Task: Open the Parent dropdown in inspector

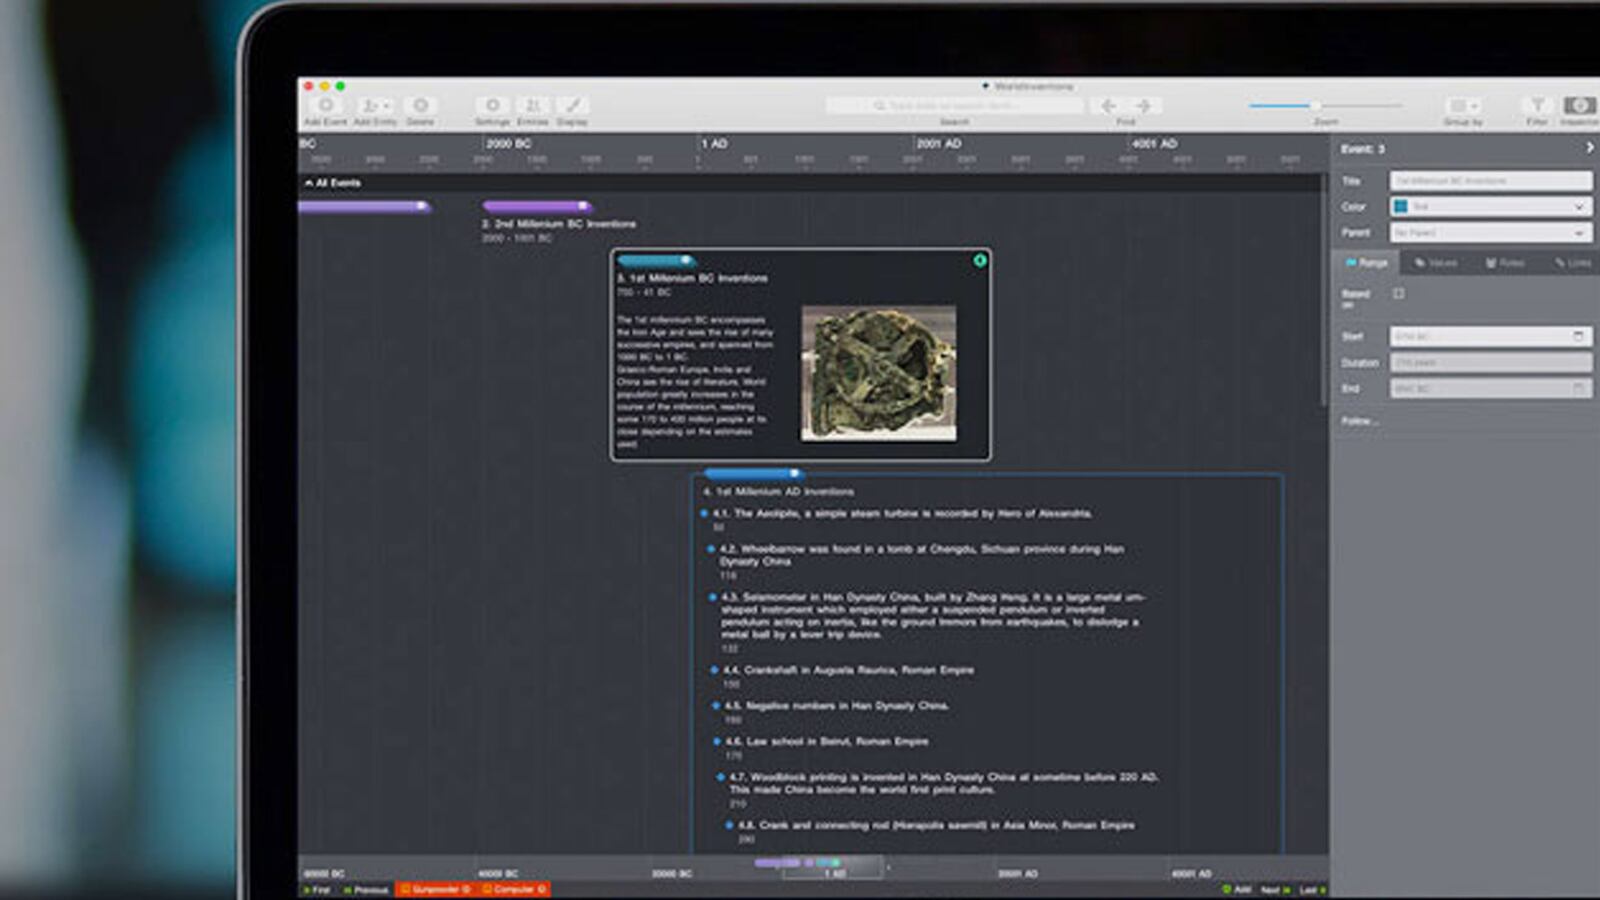Action: coord(1489,233)
